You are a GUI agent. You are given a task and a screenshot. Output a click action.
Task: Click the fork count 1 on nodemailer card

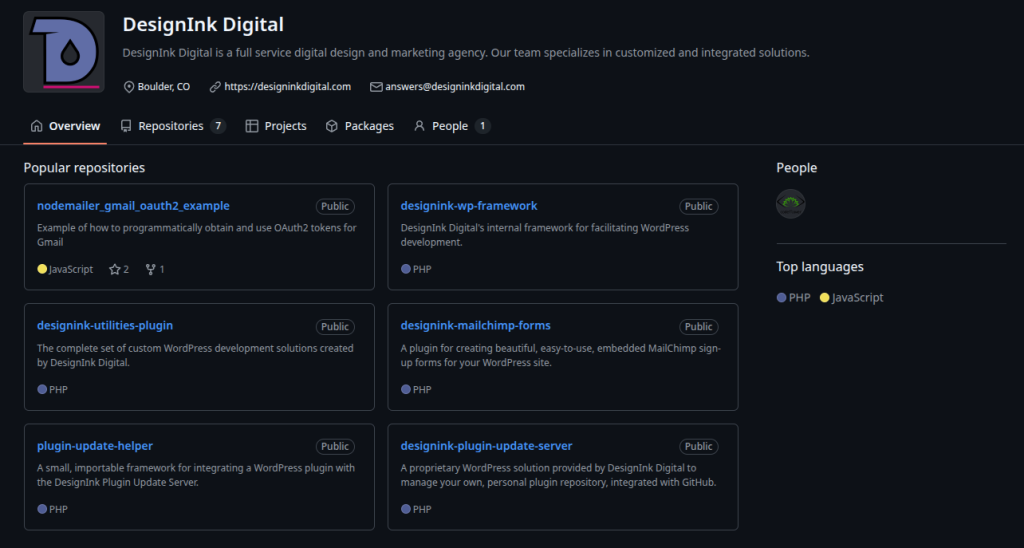coord(162,269)
